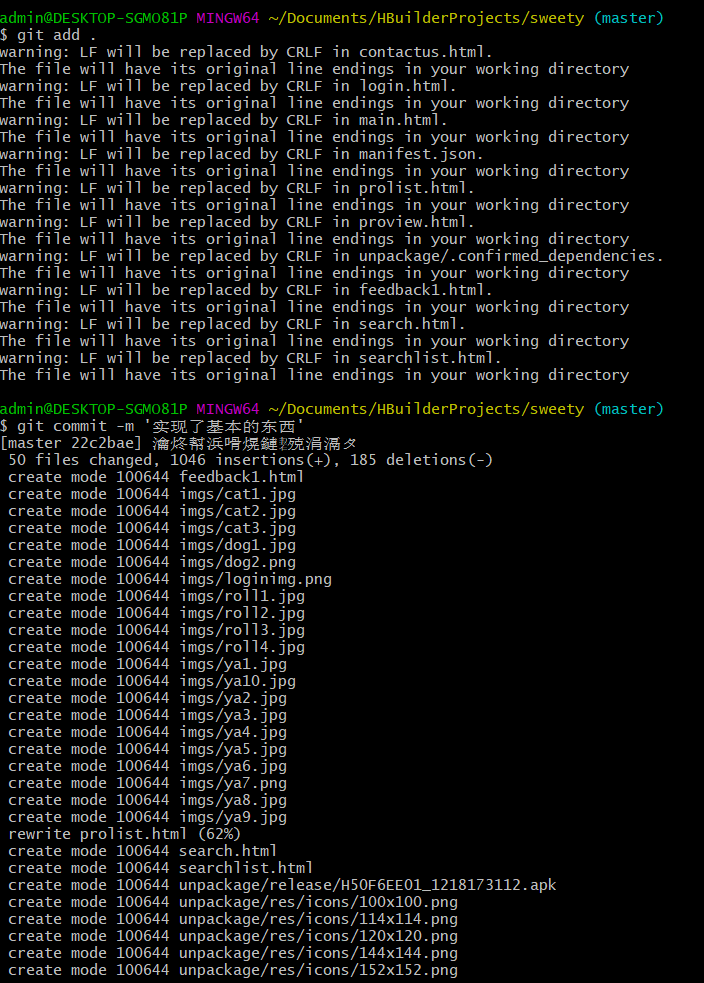Click the line for imgs/cat2.jpg
704x983 pixels.
point(152,511)
